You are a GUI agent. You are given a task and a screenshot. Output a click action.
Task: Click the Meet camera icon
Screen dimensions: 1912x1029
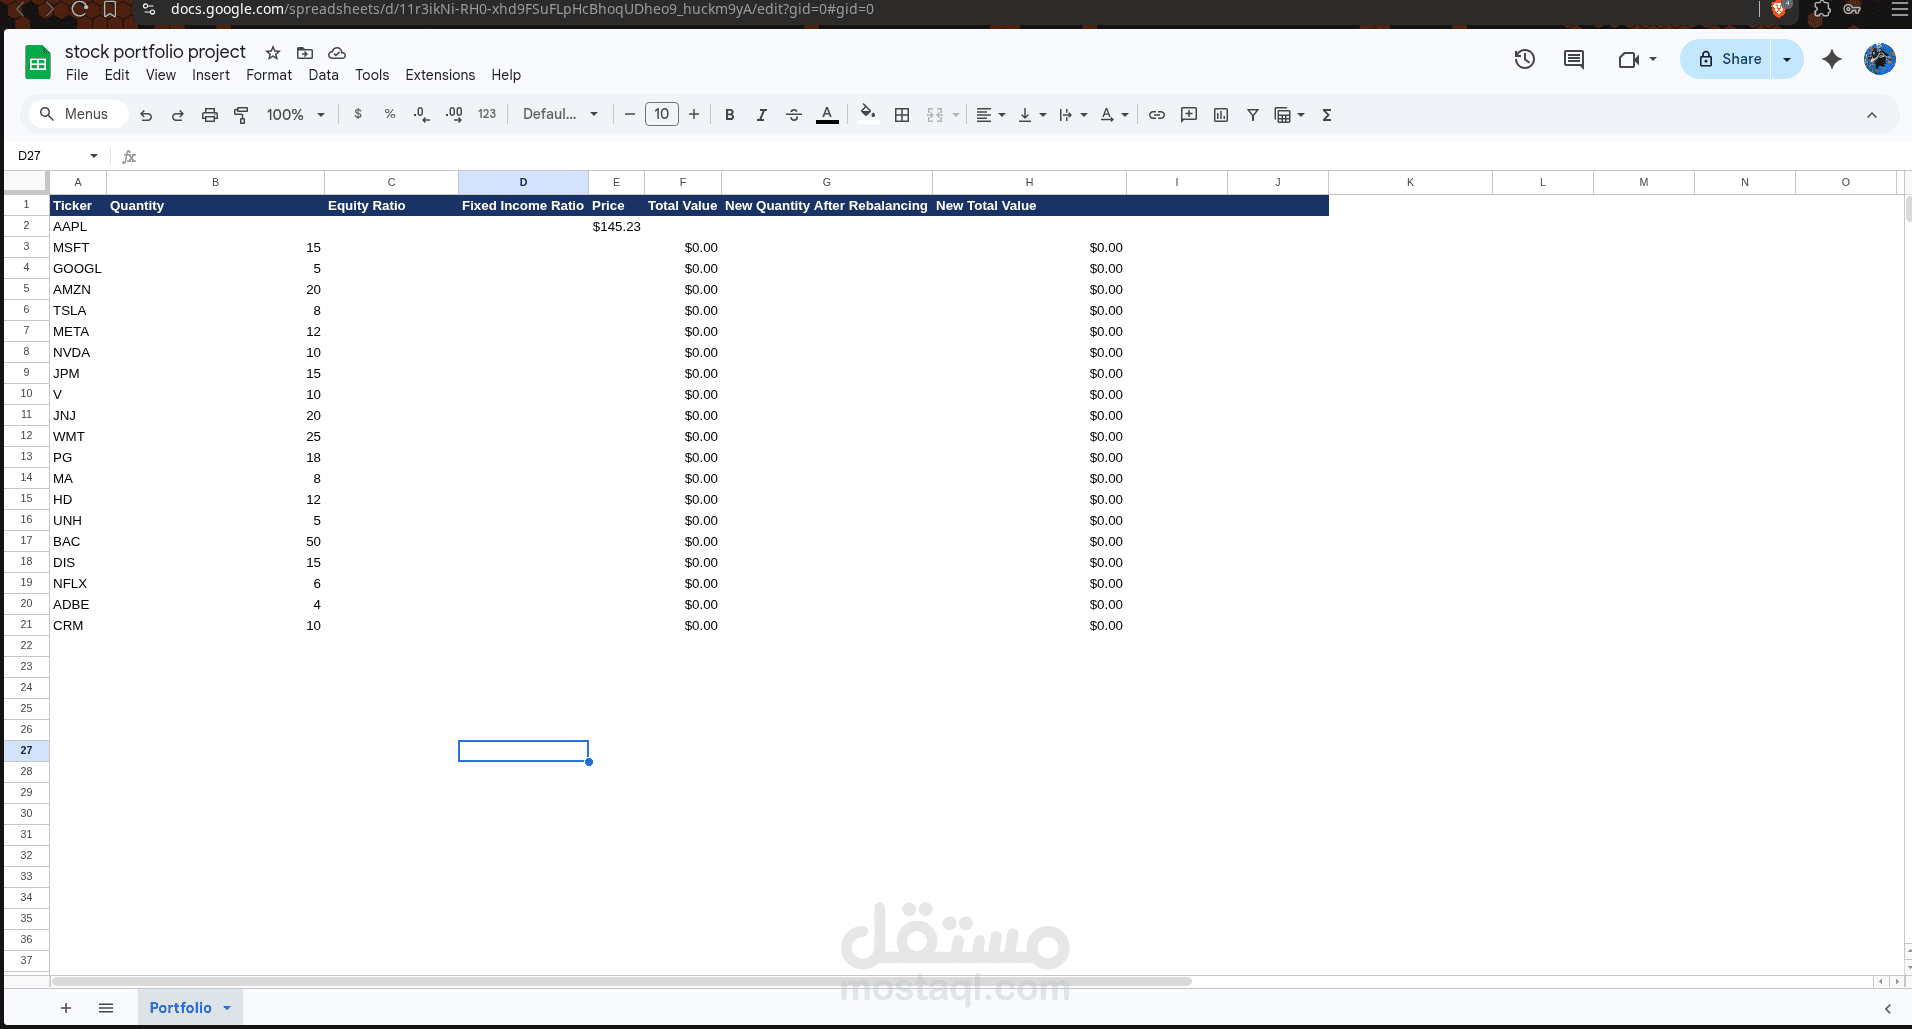1628,59
